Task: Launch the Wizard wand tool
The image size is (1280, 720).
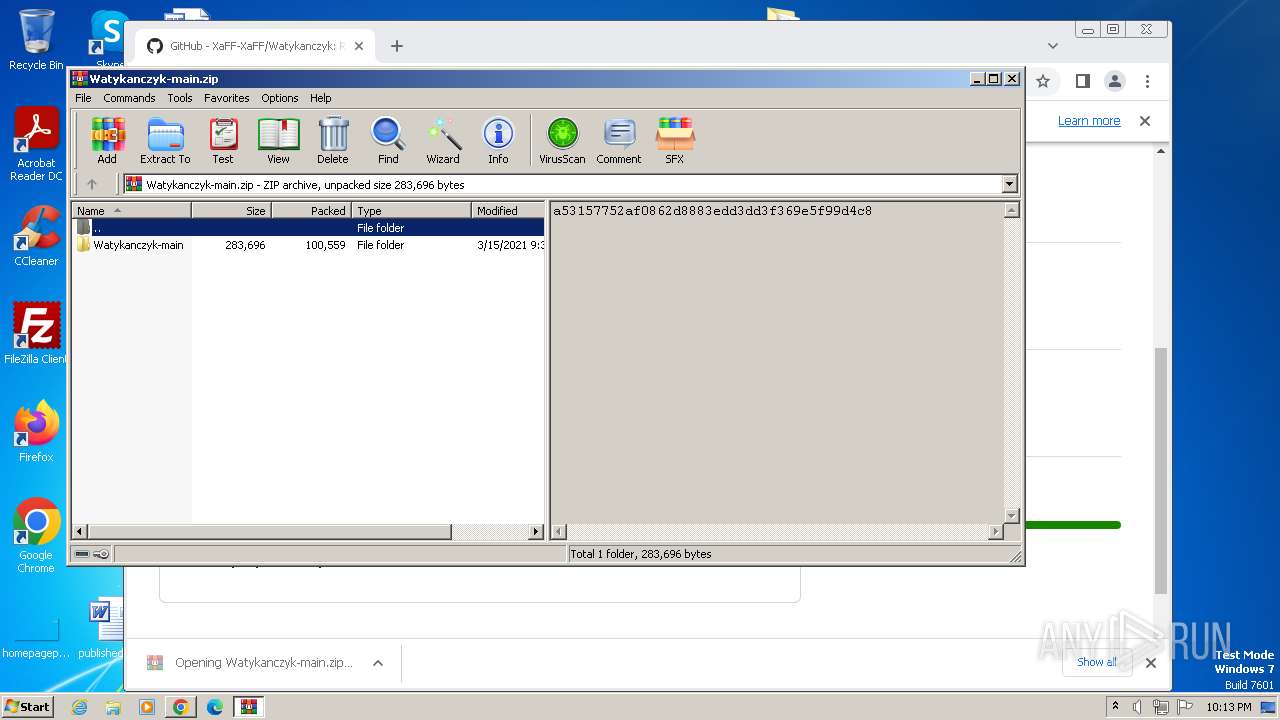Action: (443, 141)
